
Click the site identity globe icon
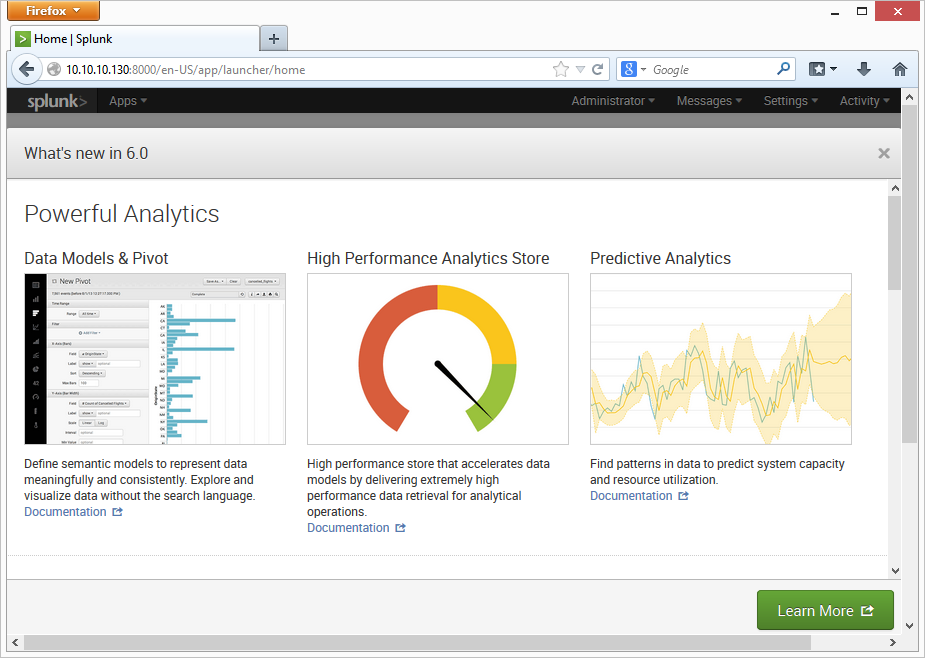point(54,70)
